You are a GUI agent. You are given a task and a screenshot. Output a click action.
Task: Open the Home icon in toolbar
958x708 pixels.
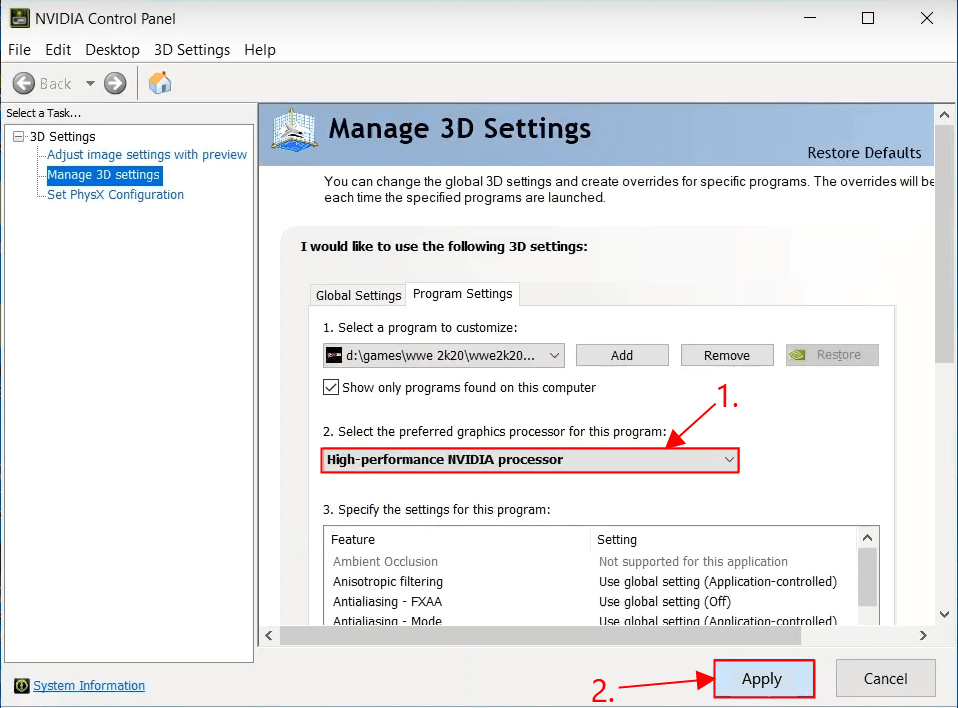point(160,83)
